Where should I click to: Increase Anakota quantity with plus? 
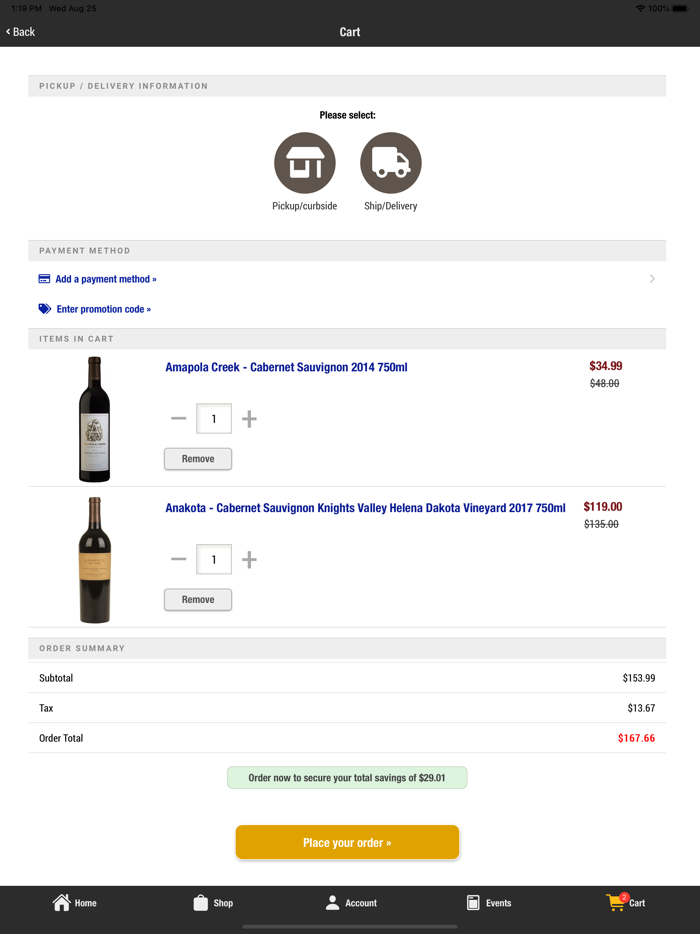point(249,560)
